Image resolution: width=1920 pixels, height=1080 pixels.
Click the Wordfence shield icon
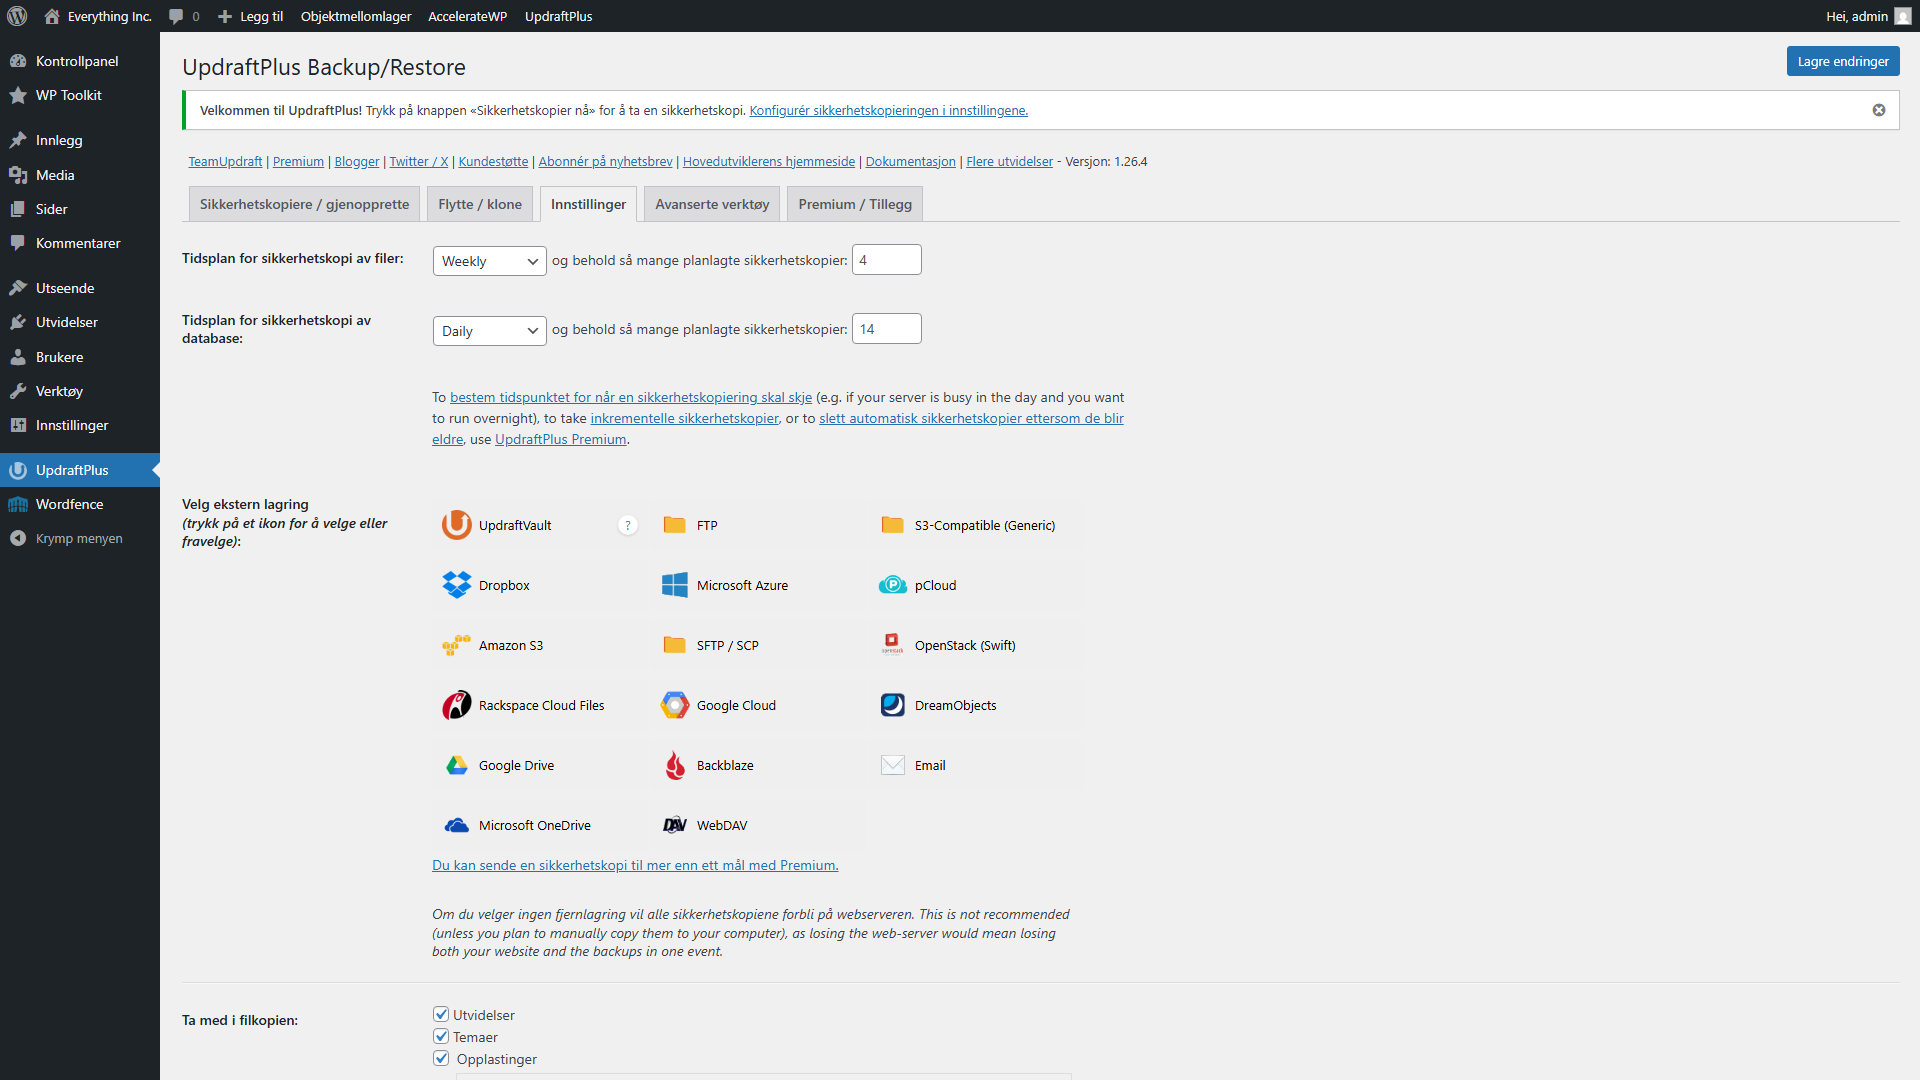18,504
